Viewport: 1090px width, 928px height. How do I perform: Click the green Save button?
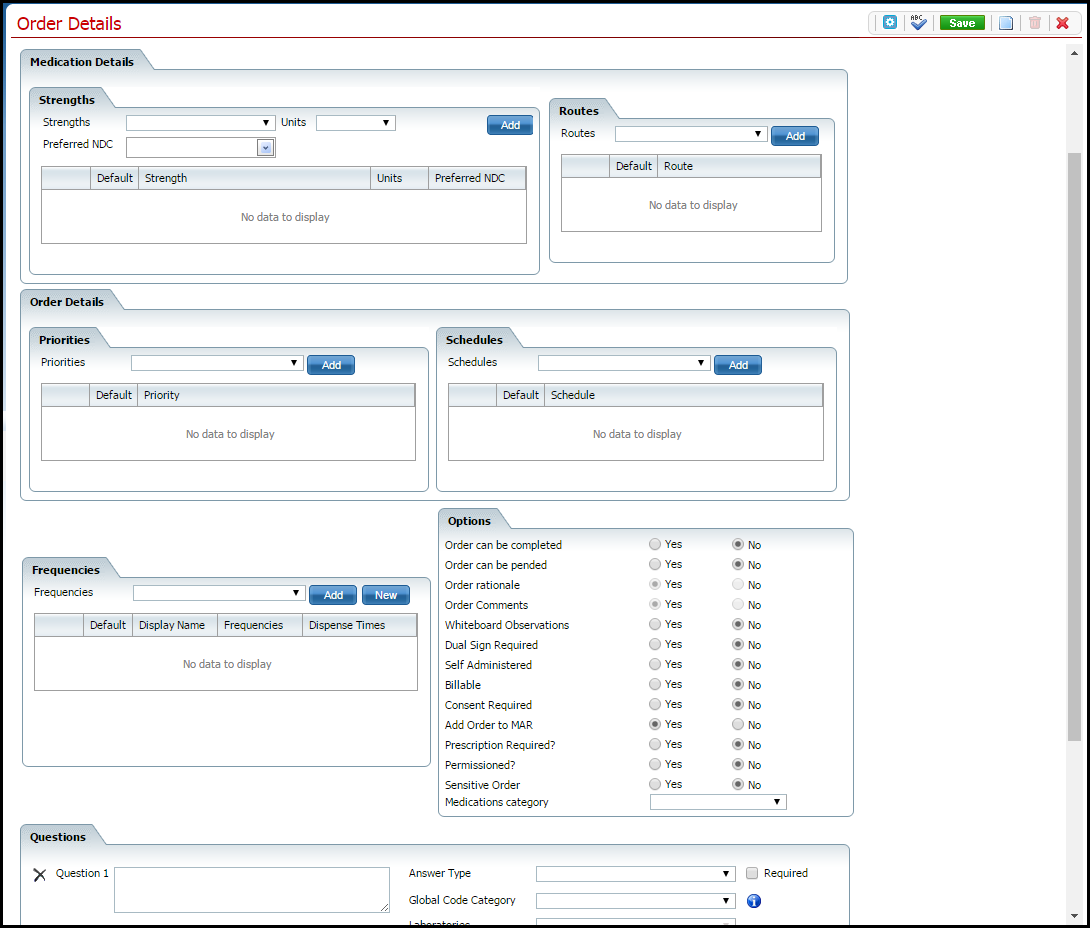point(962,22)
